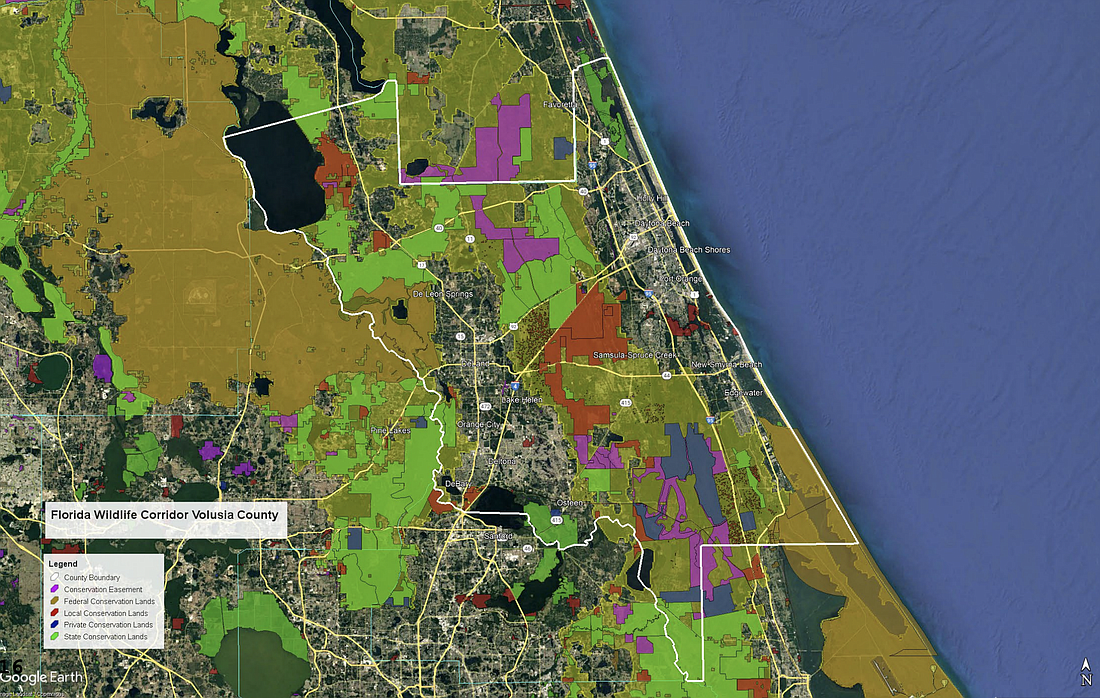
Task: Click the New Smyrna Beach label
Action: [x=726, y=365]
